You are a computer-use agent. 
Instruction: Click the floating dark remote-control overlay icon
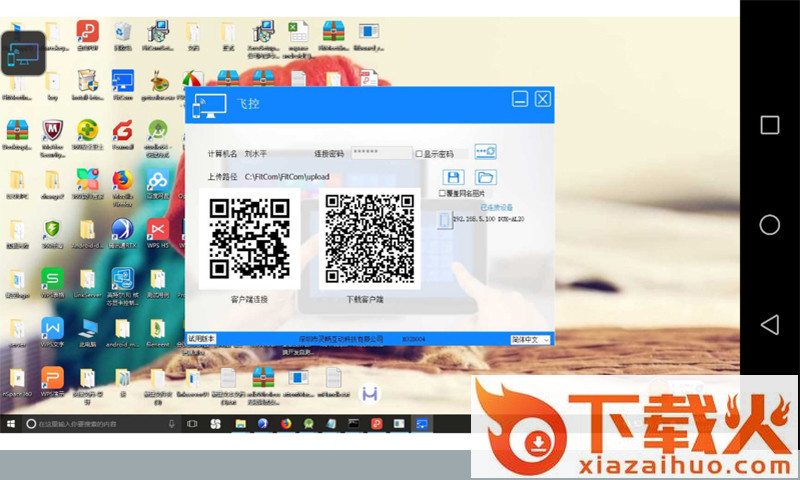[23, 54]
